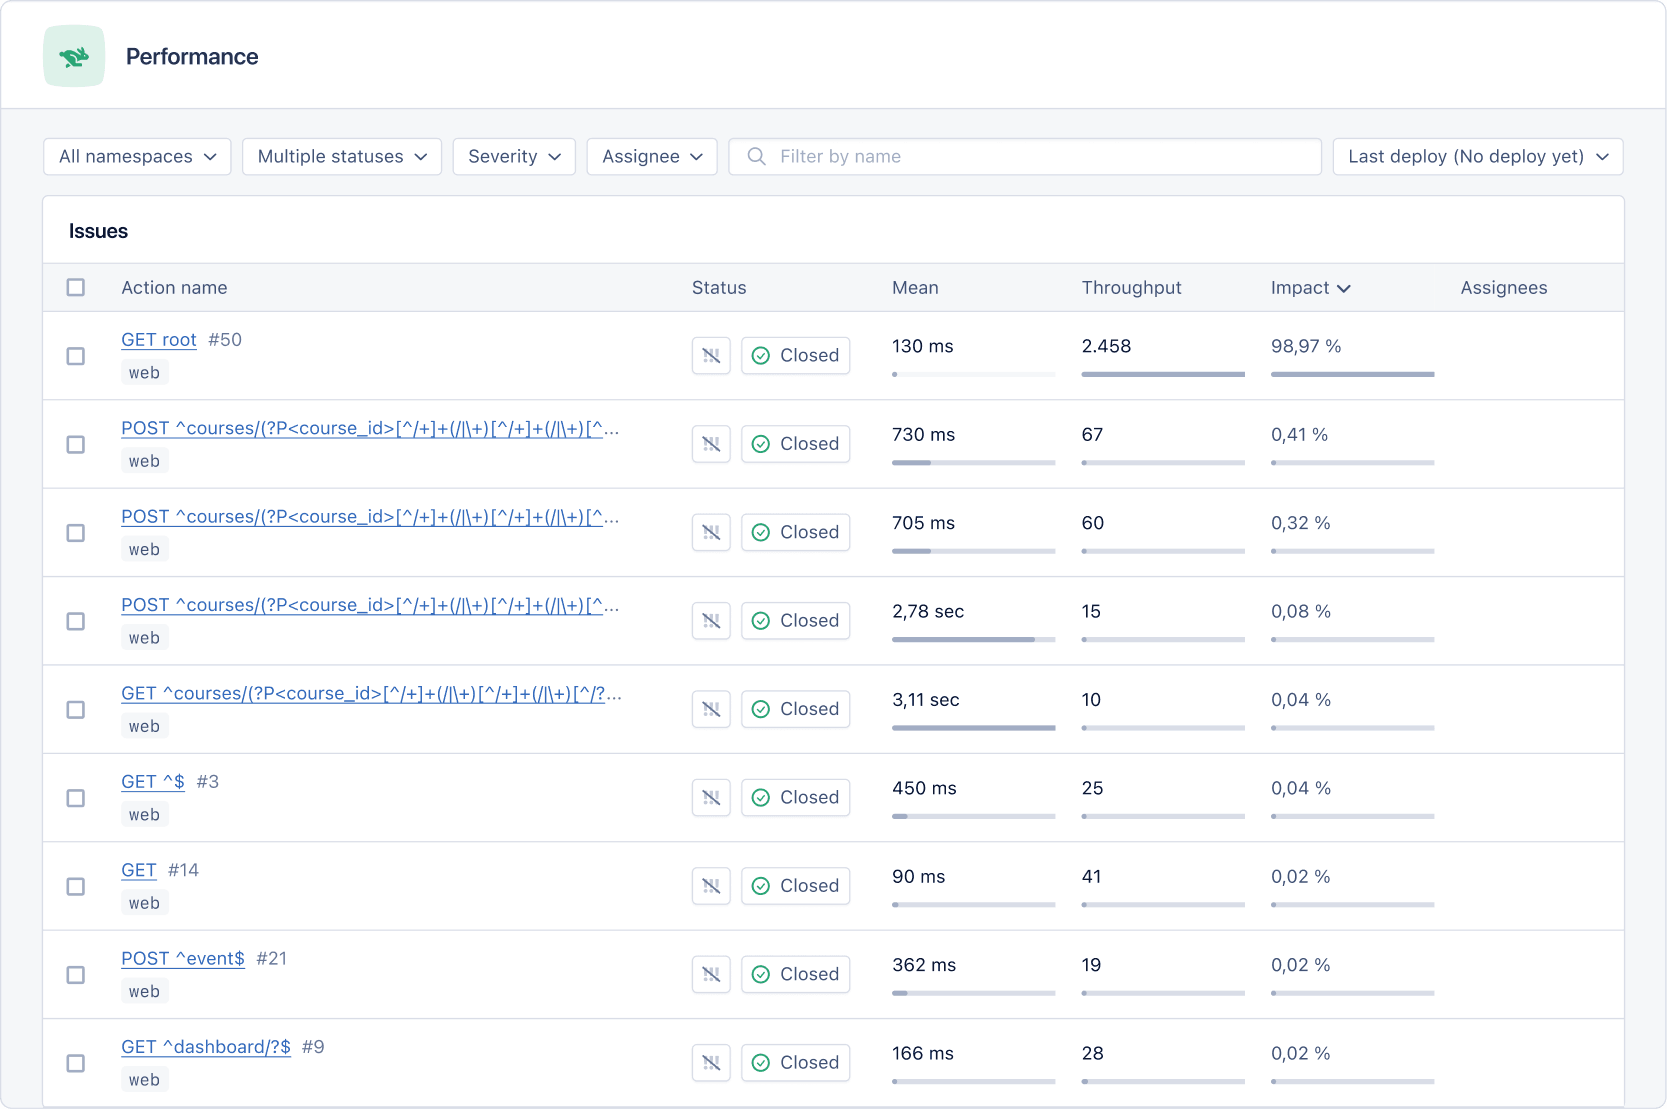Open Closed status for 3,11 sec row
The height and width of the screenshot is (1109, 1667).
[x=796, y=709]
